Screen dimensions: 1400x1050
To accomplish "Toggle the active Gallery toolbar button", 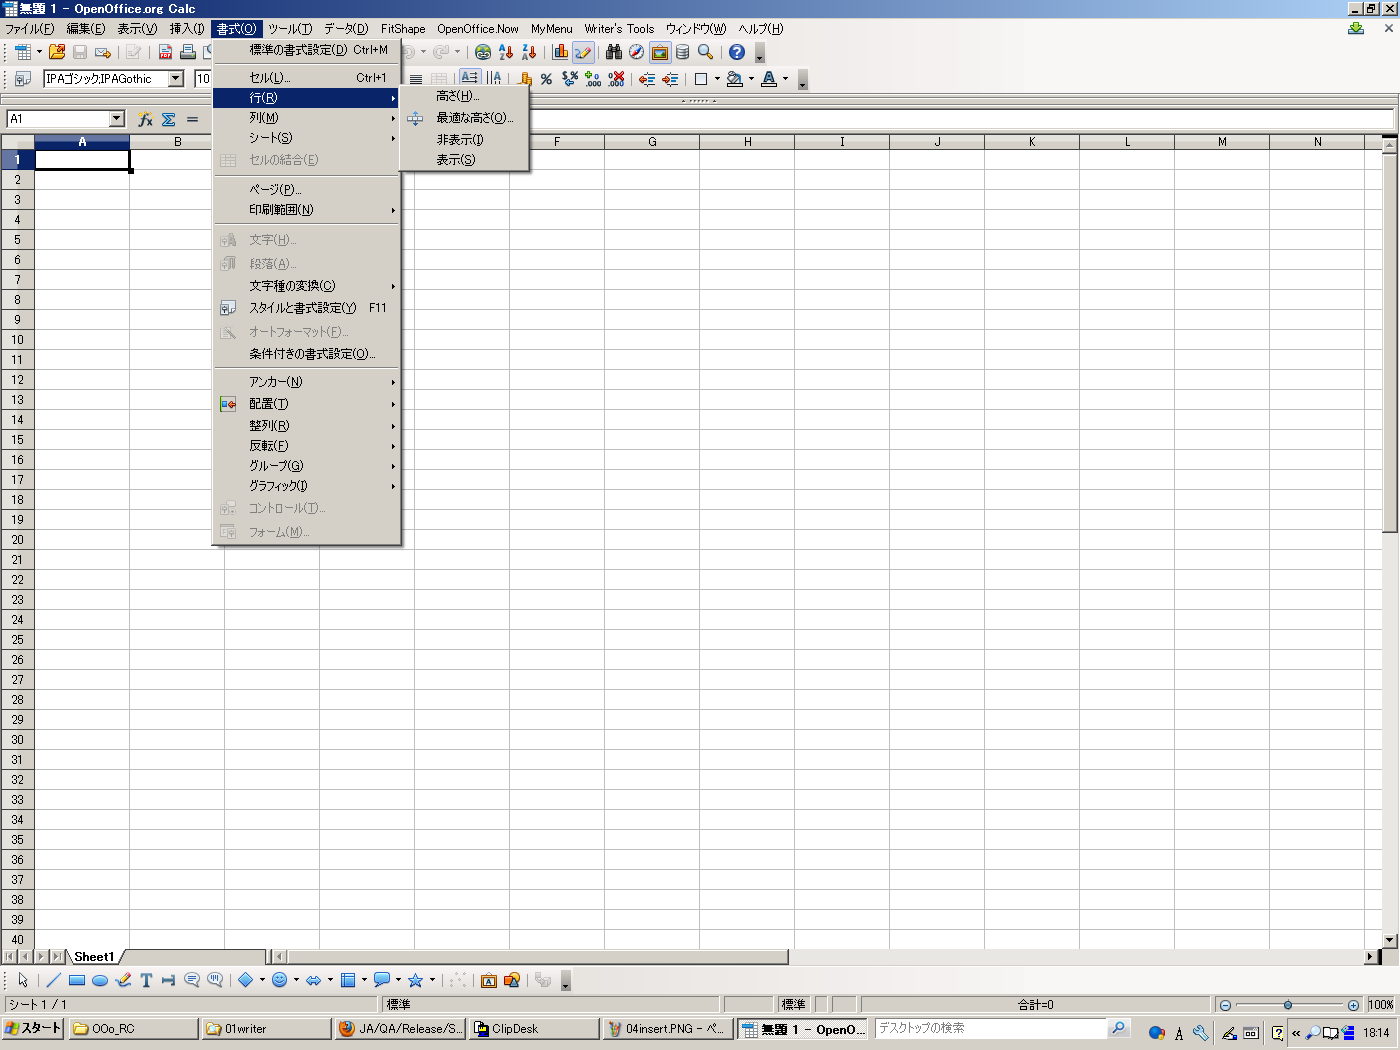I will 660,52.
